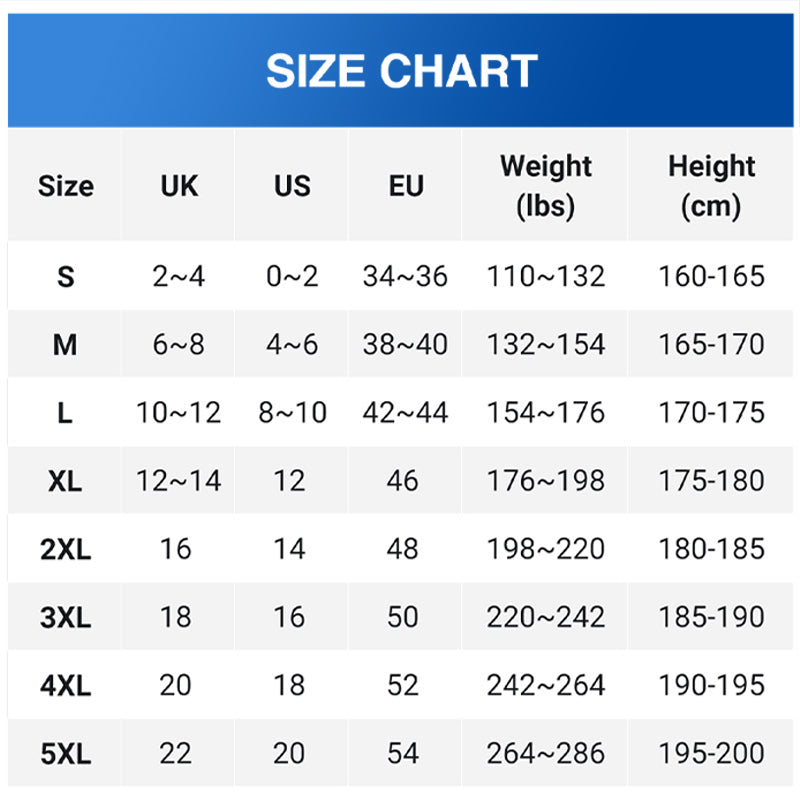Select the Size column header
This screenshot has height=800, width=800.
(x=65, y=186)
